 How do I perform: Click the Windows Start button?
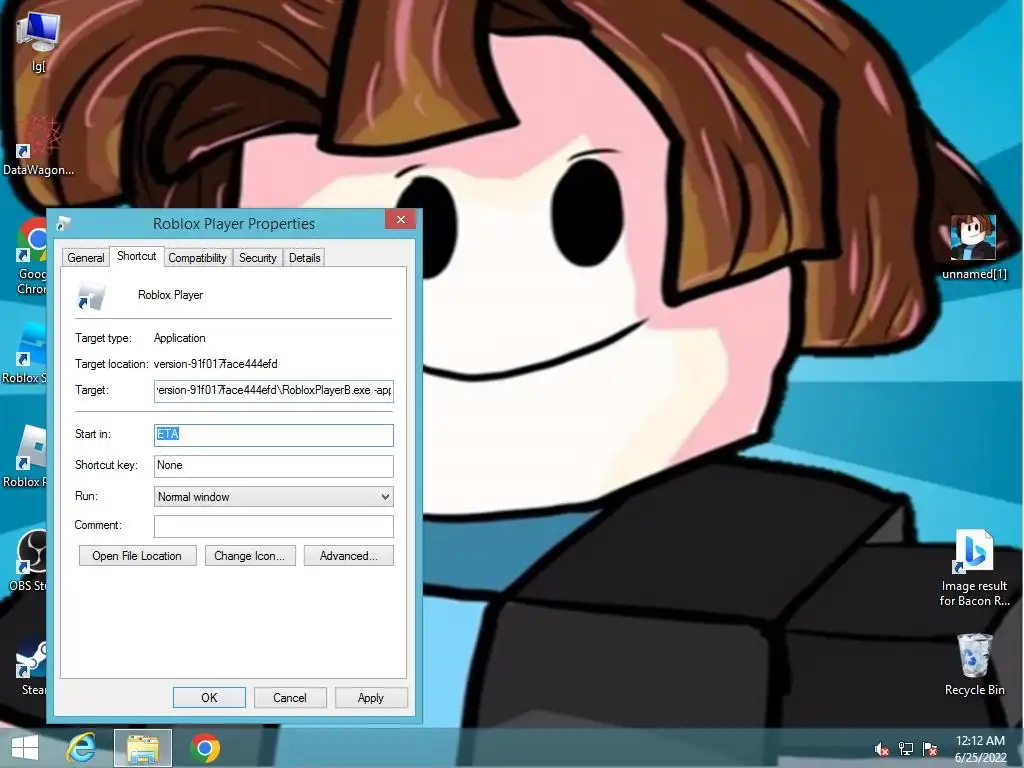tap(25, 748)
